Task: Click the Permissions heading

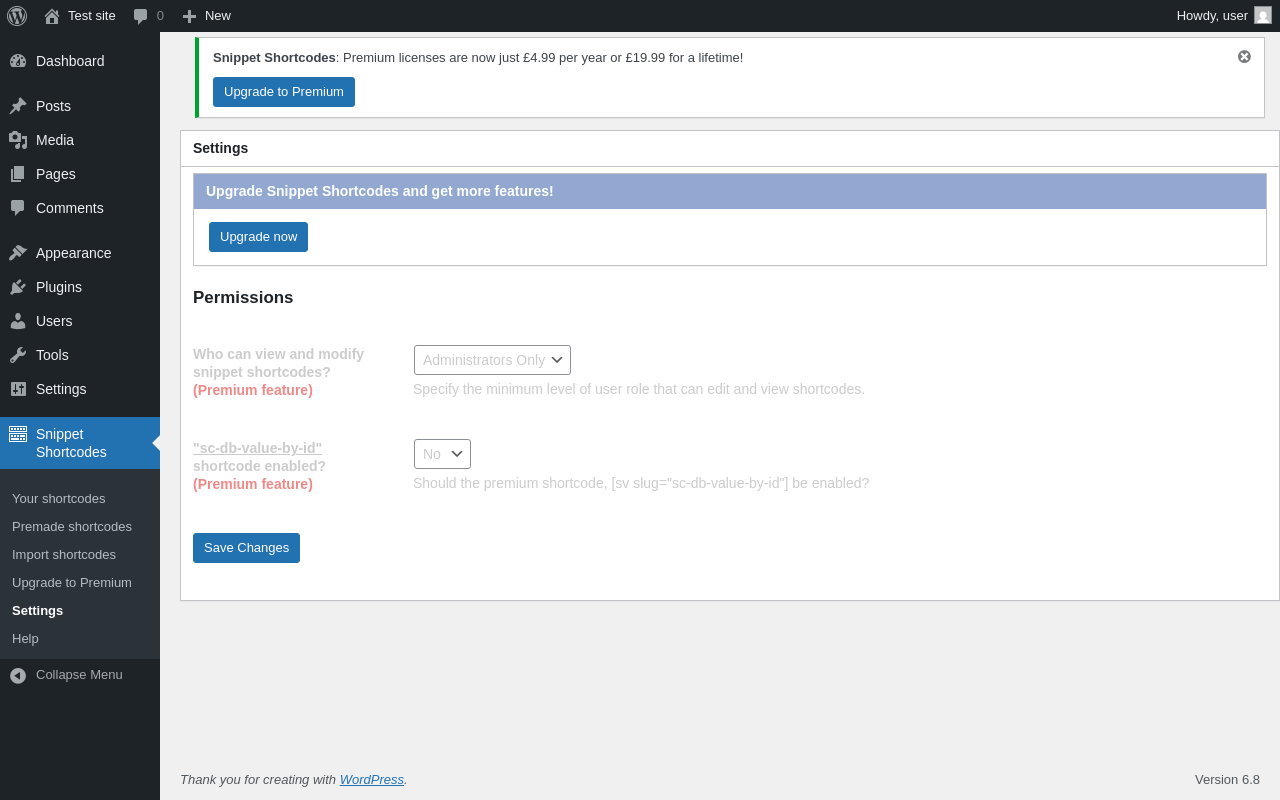Action: point(243,298)
